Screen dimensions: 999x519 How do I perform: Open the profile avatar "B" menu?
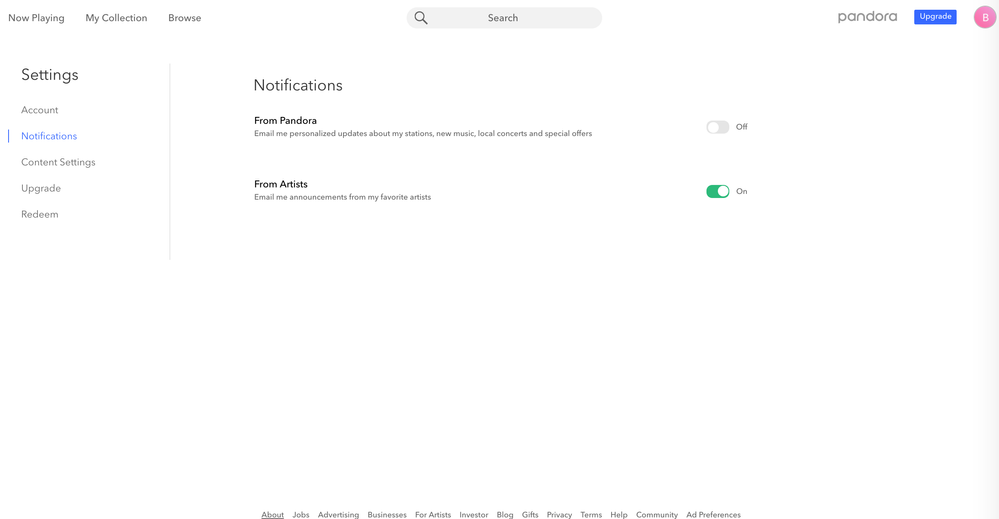(984, 17)
